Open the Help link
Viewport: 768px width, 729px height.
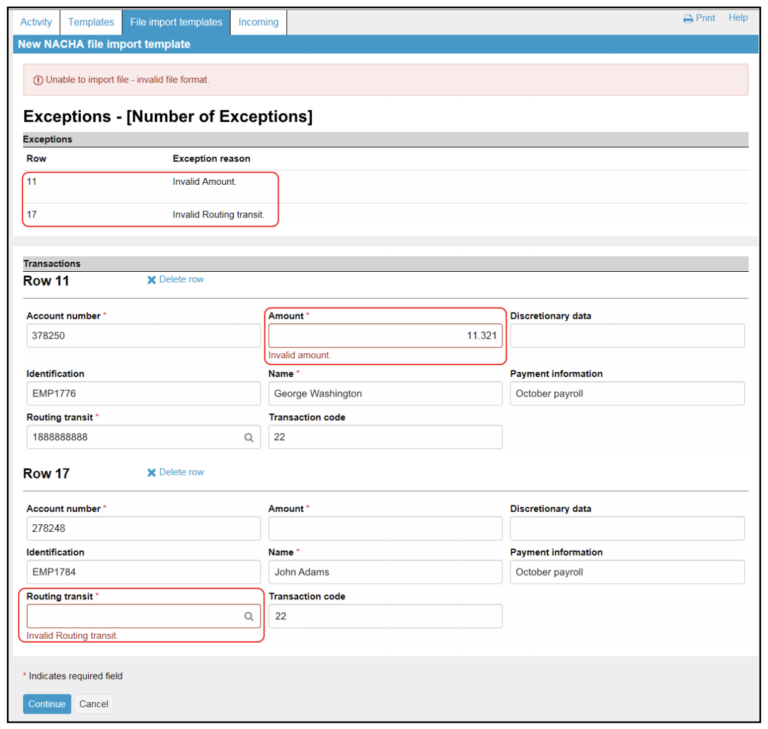[737, 18]
